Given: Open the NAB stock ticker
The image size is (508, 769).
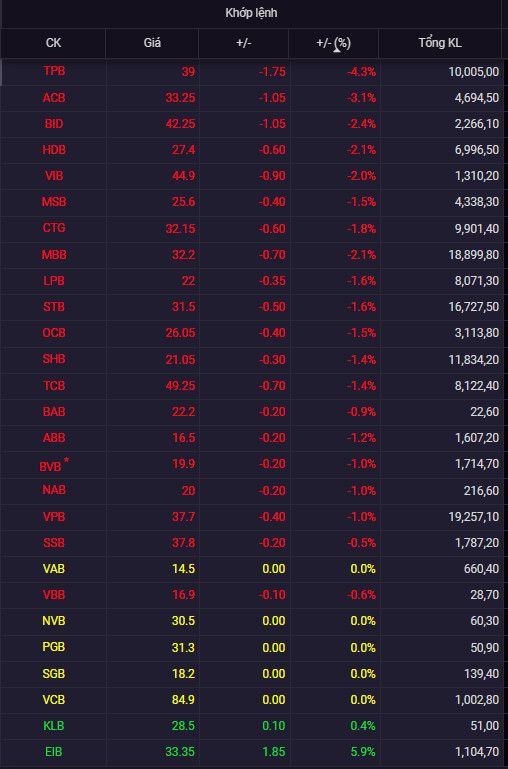Looking at the screenshot, I should 54,490.
